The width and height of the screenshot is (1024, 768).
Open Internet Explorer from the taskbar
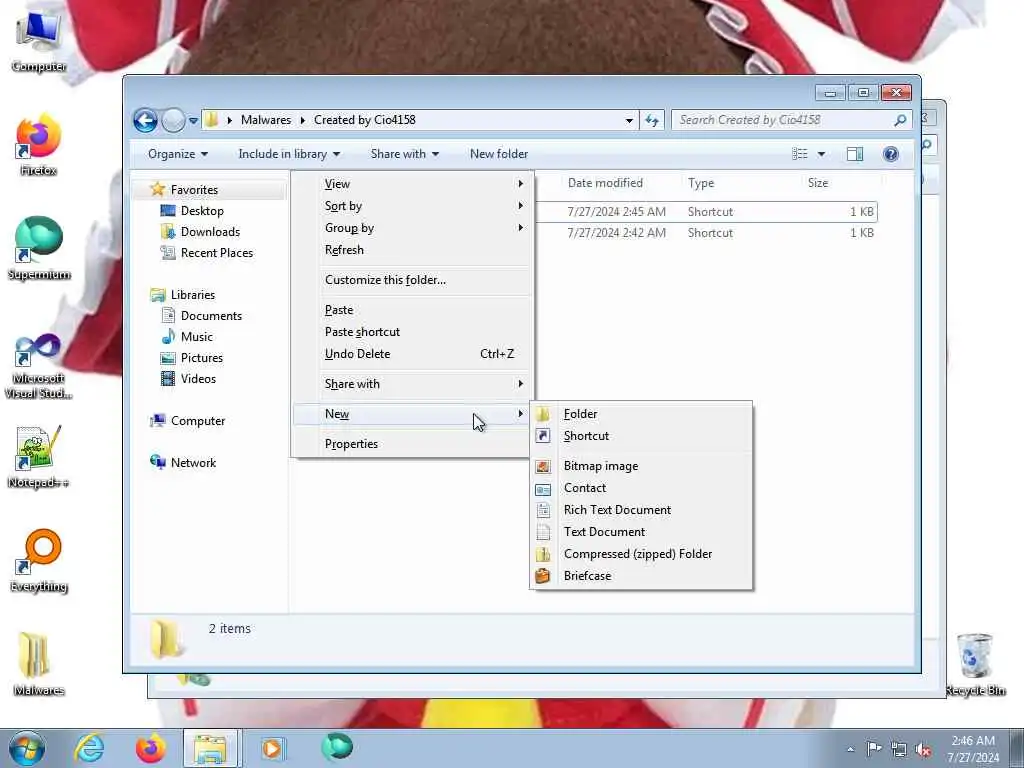pyautogui.click(x=89, y=748)
